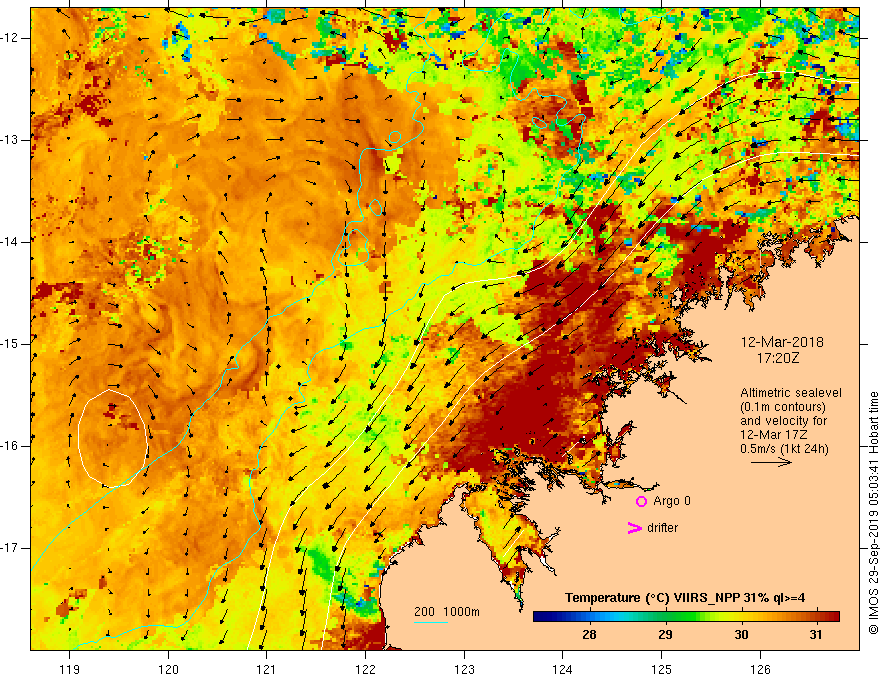Viewport: 880px width, 680px height.
Task: Click the time text 17:20Z
Action: coord(777,358)
